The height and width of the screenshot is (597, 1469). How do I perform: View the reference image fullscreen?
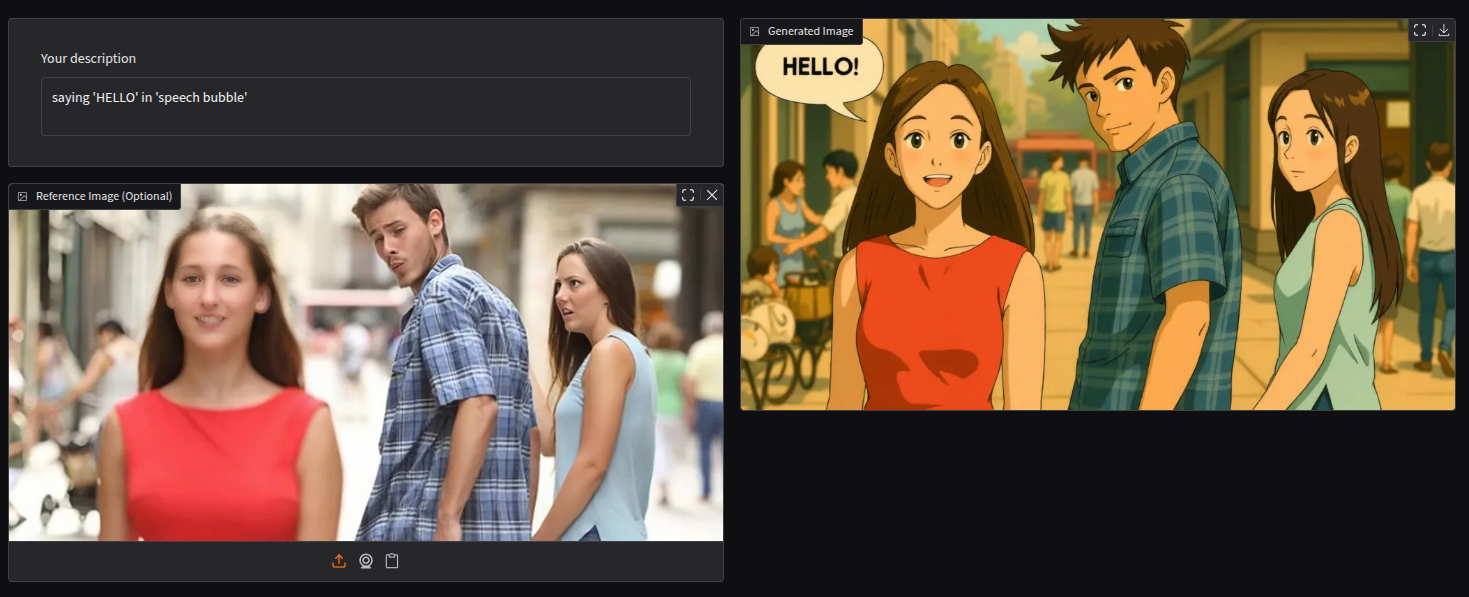688,195
